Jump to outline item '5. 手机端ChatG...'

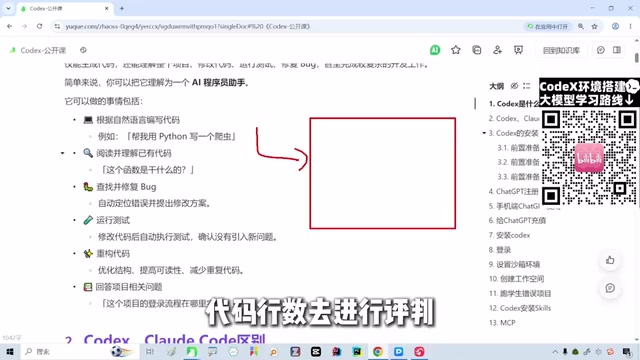click(514, 206)
